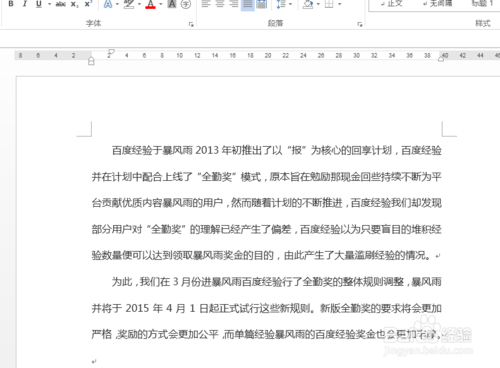Viewport: 500px width, 368px height.
Task: Apply red font color A
Action: (x=150, y=4)
